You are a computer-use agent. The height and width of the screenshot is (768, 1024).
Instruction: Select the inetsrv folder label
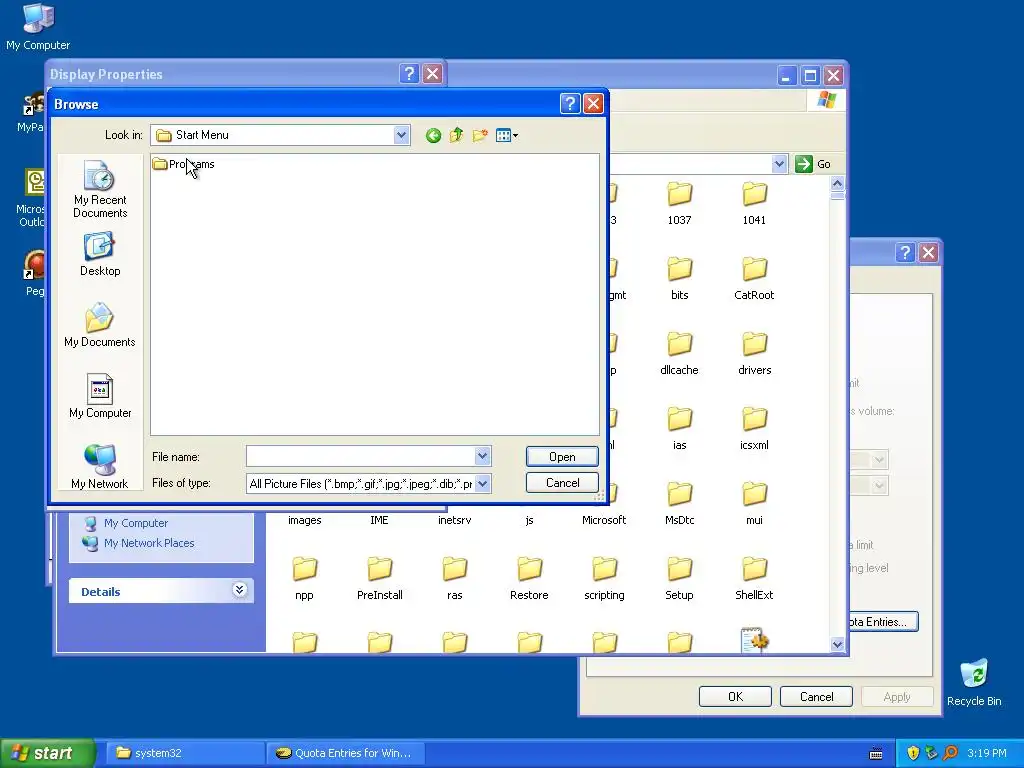455,520
